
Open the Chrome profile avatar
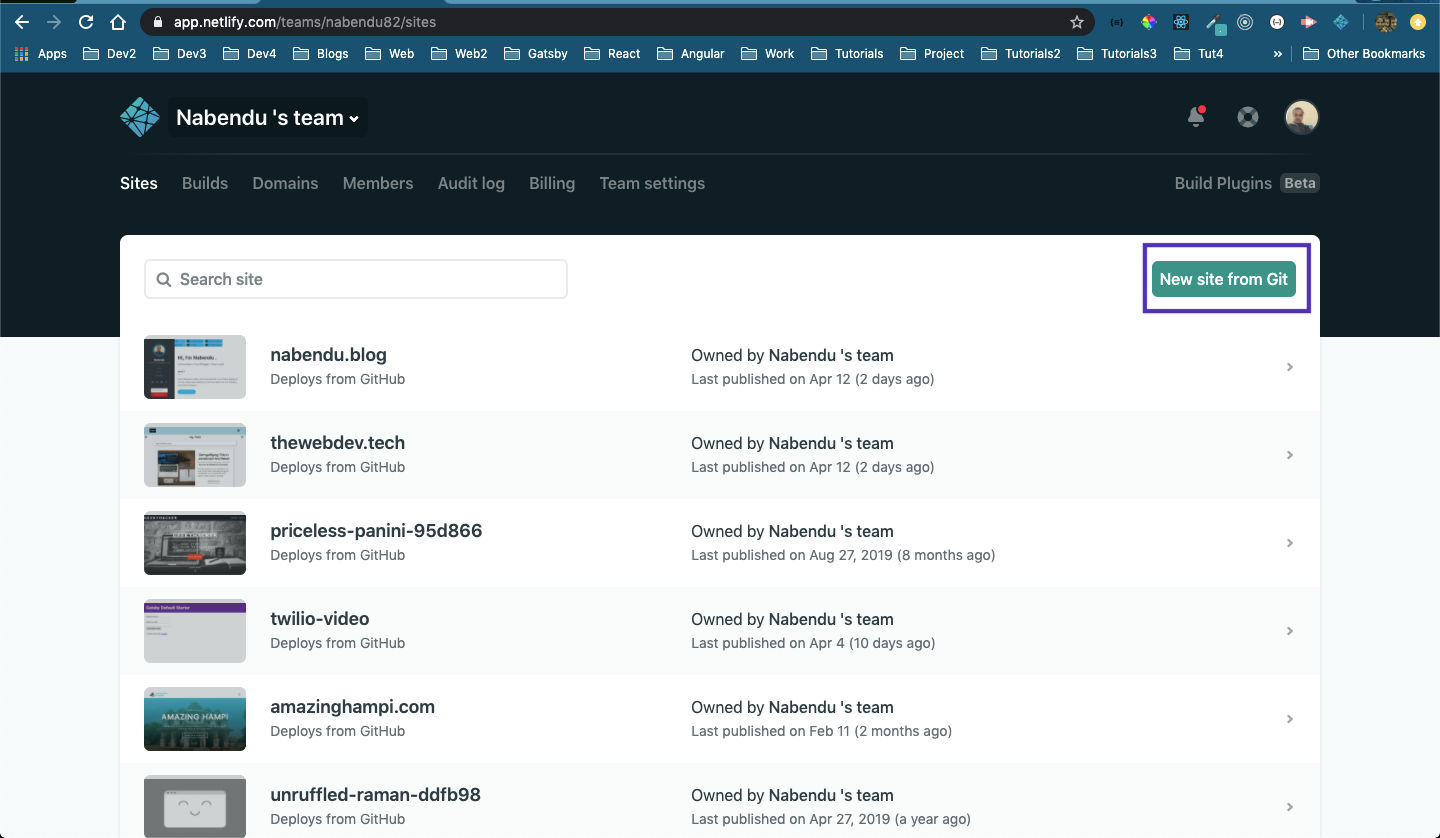(x=1386, y=21)
